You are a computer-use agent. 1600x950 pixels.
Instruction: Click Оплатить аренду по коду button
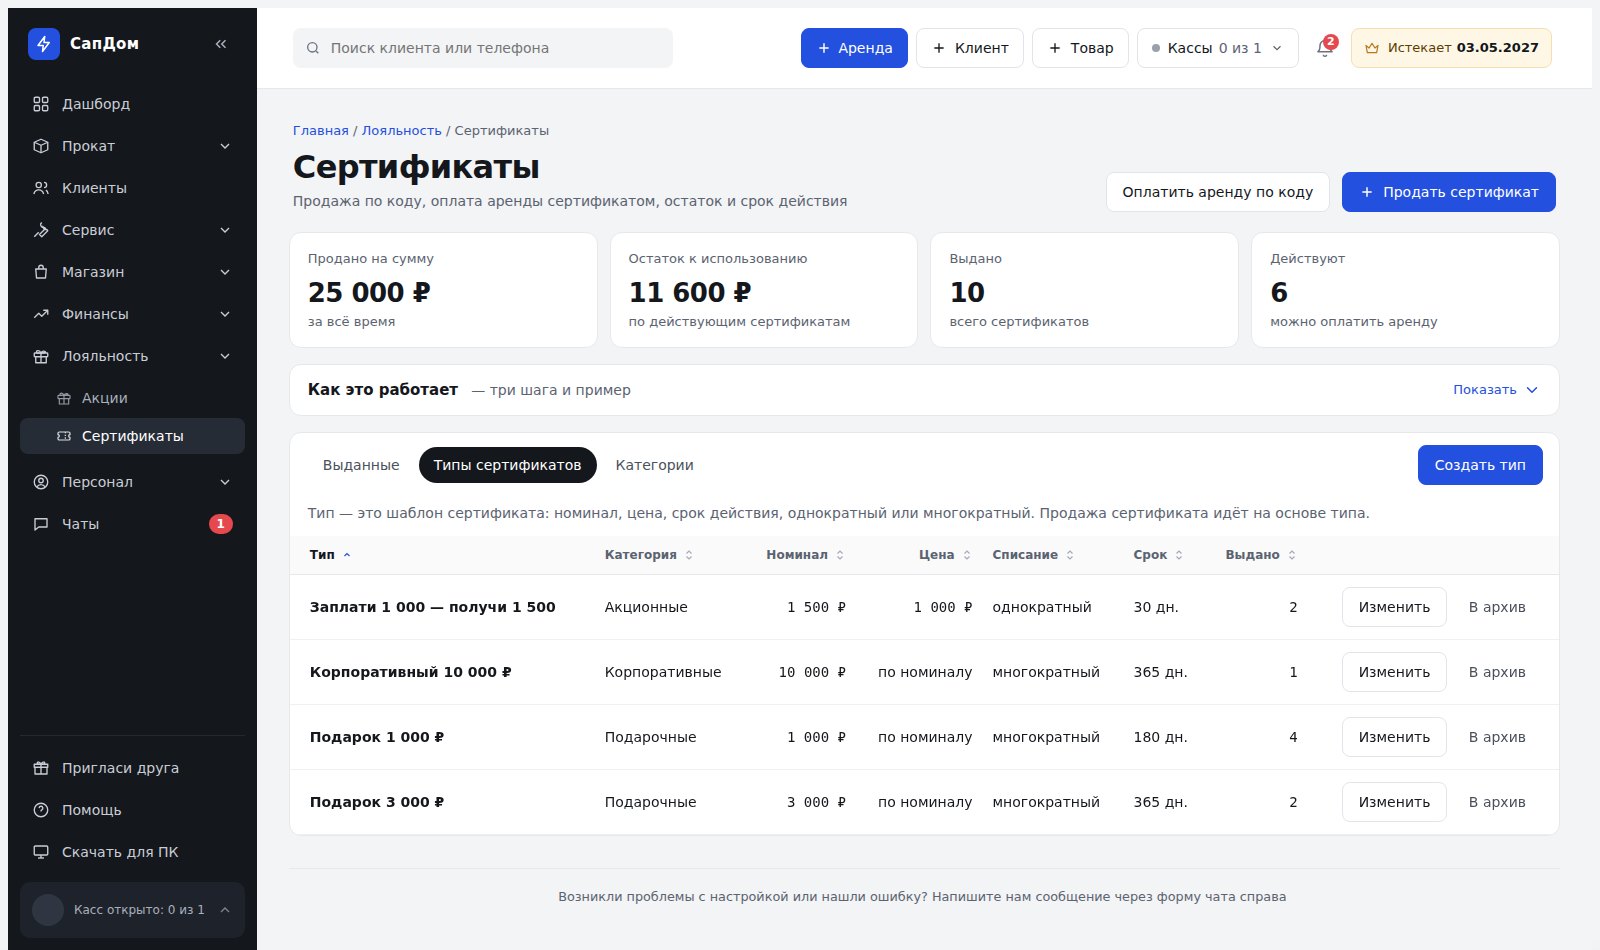pos(1217,192)
